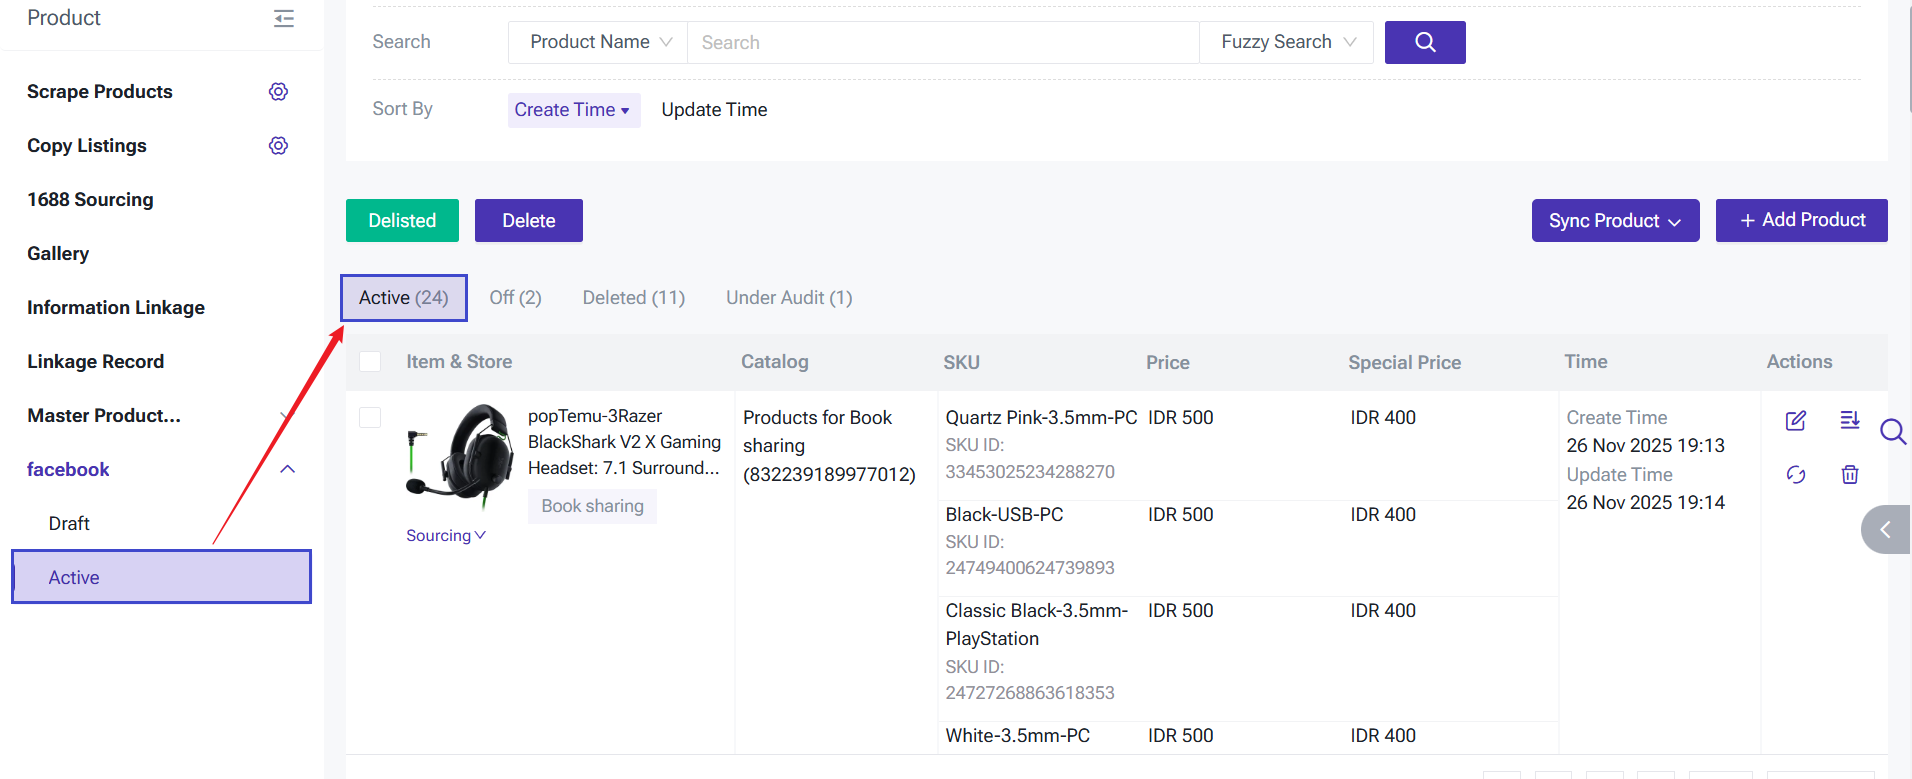Open the Fuzzy Search dropdown
The width and height of the screenshot is (1912, 779).
(x=1286, y=42)
